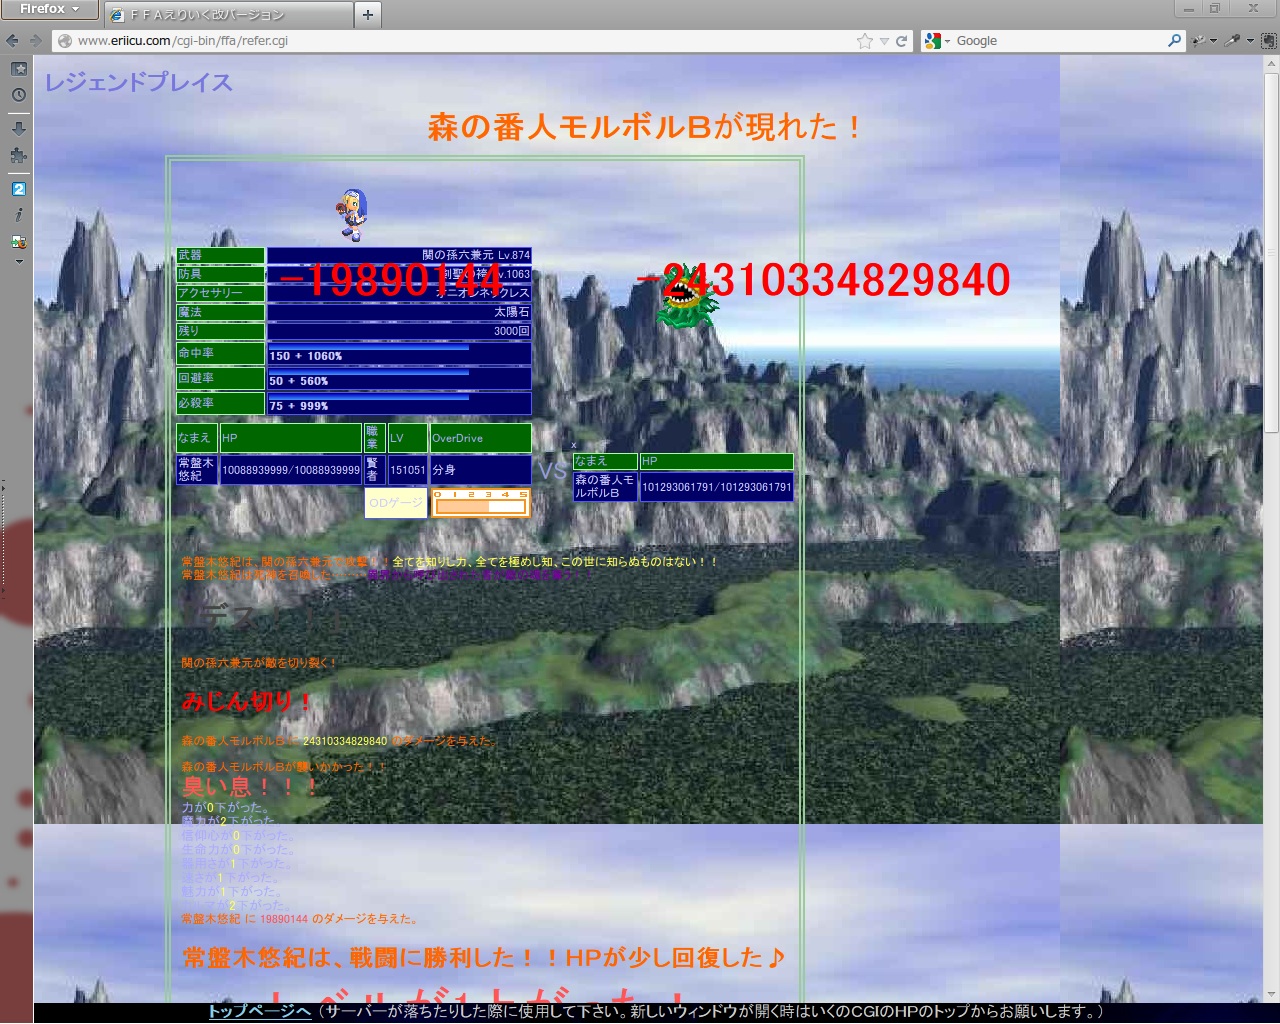This screenshot has height=1024, width=1280.
Task: Reload the page with the refresh icon
Action: (x=902, y=41)
